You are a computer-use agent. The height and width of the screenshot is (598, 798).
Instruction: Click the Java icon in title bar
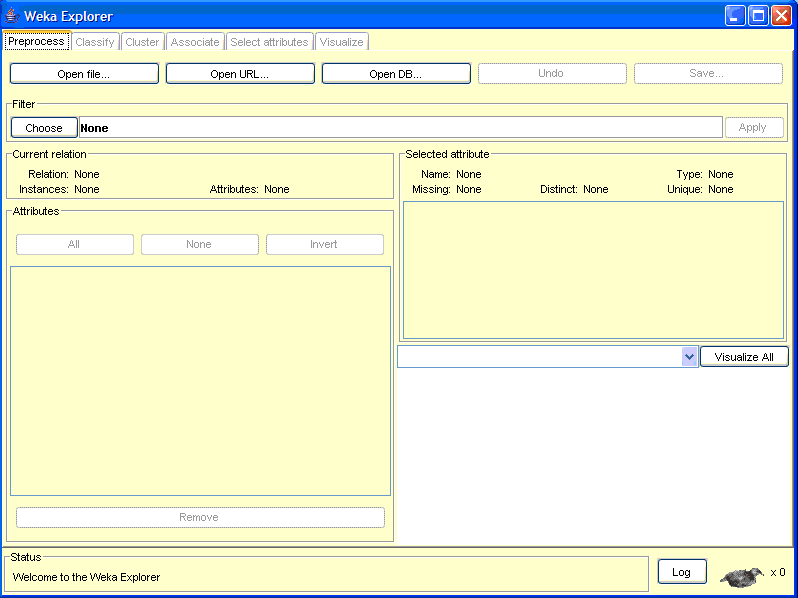(12, 16)
